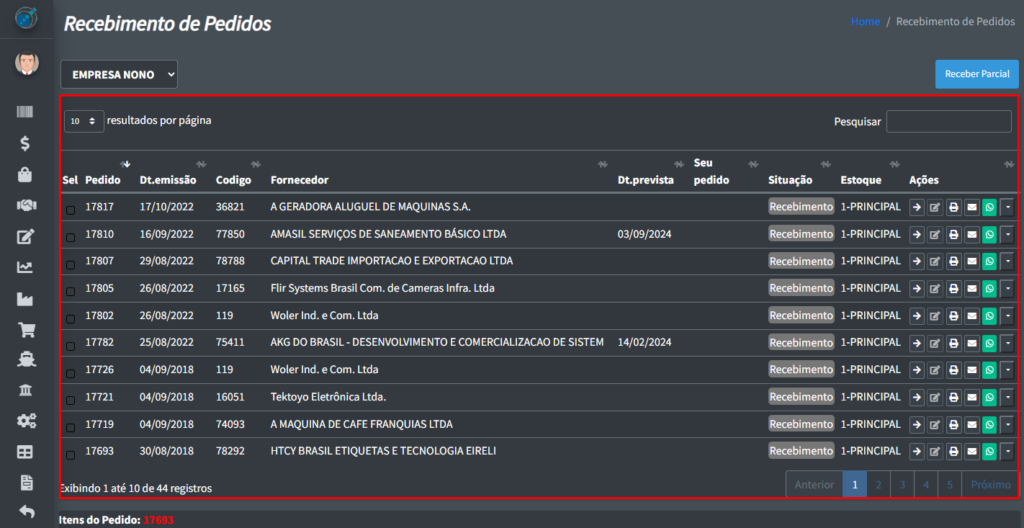Tick the checkbox for order 17693
Screen dimensions: 1024x528
(70, 451)
